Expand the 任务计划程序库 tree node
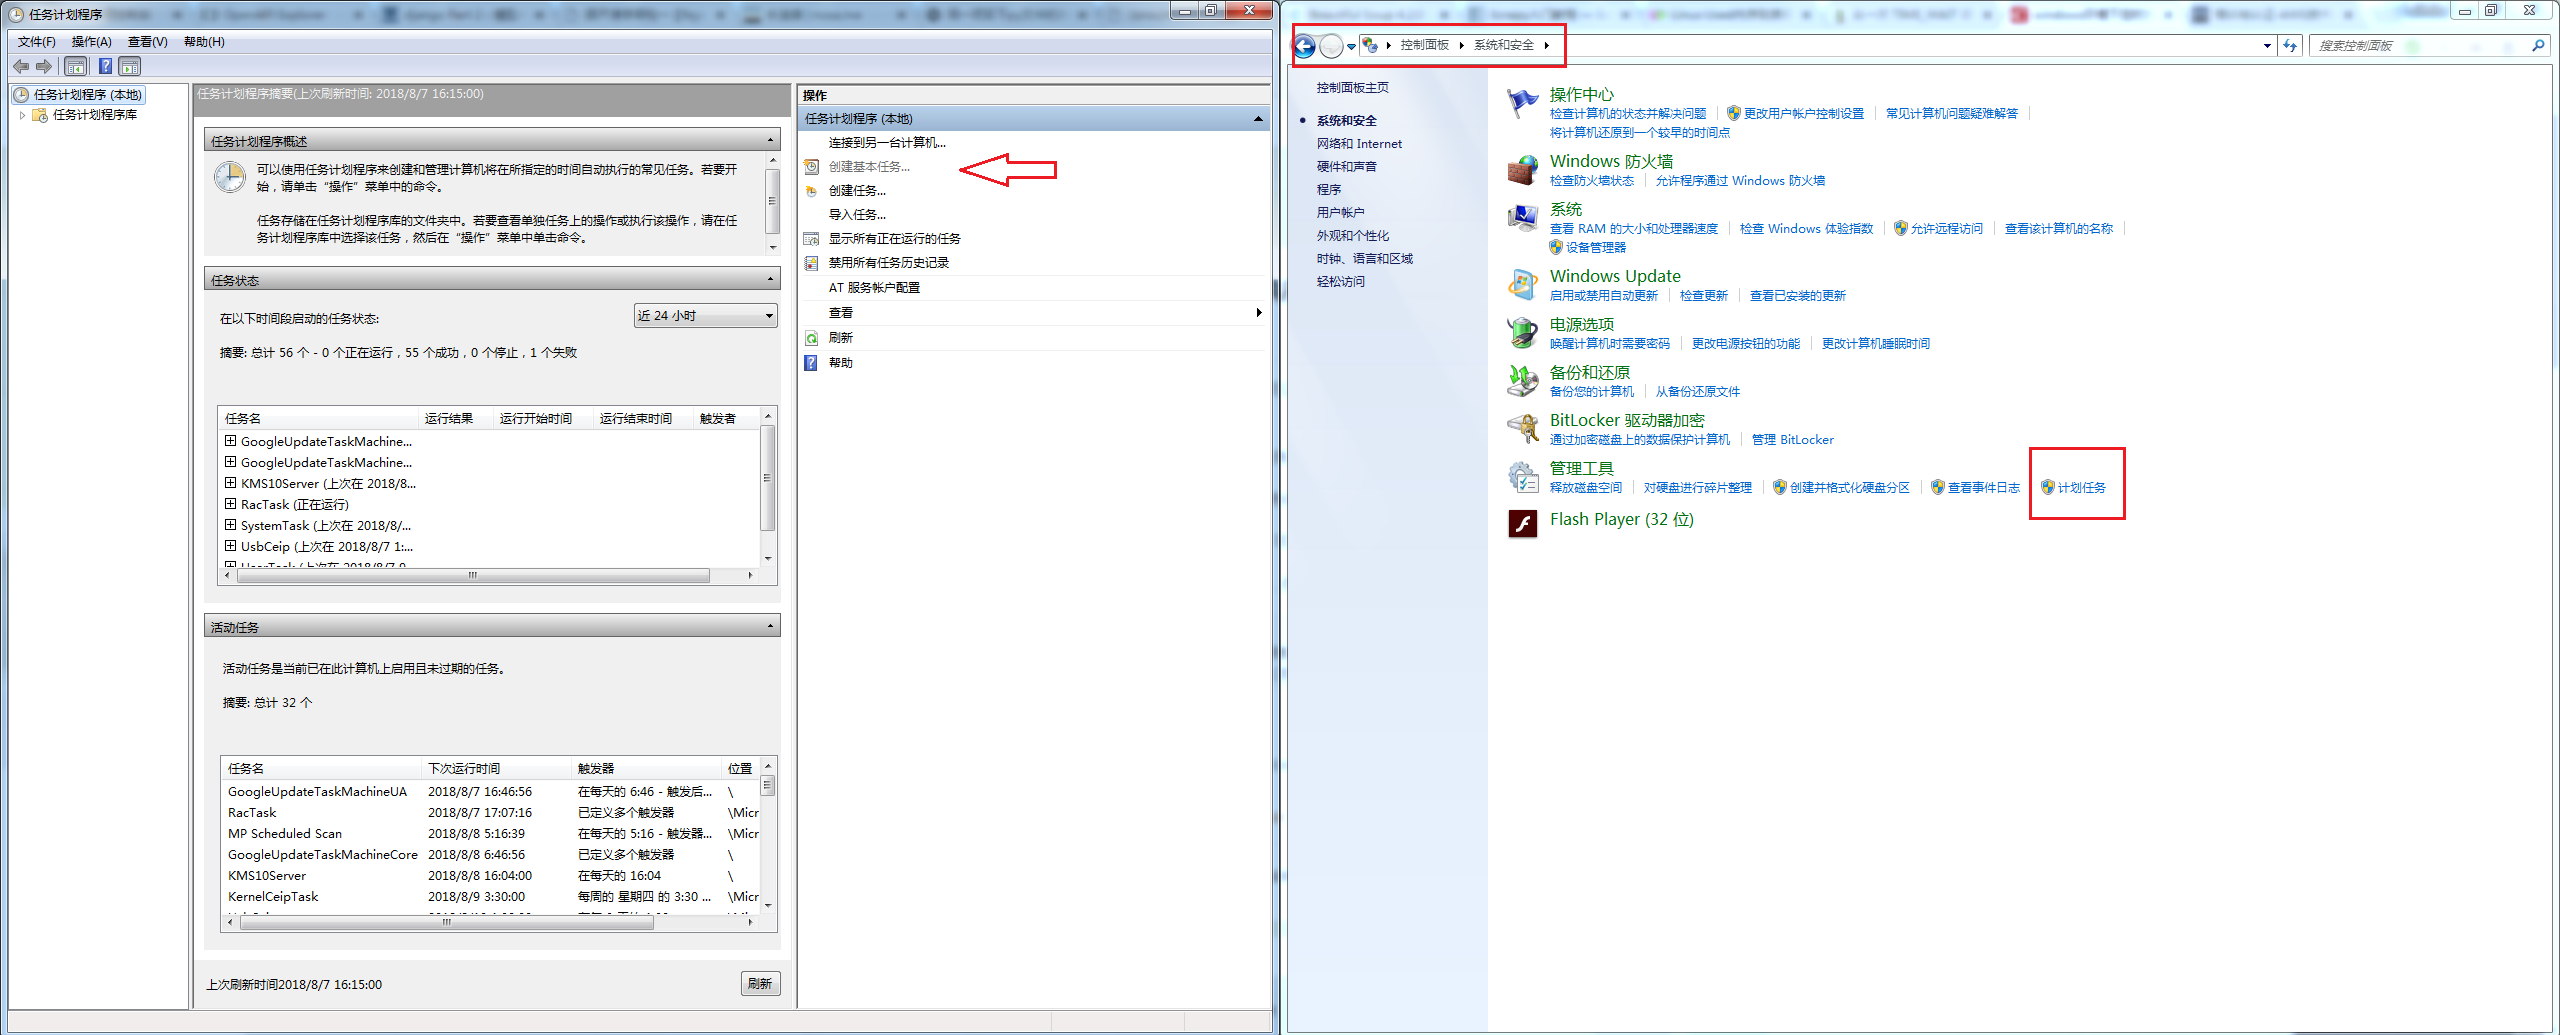Screen dimensions: 2560x1035 22,115
